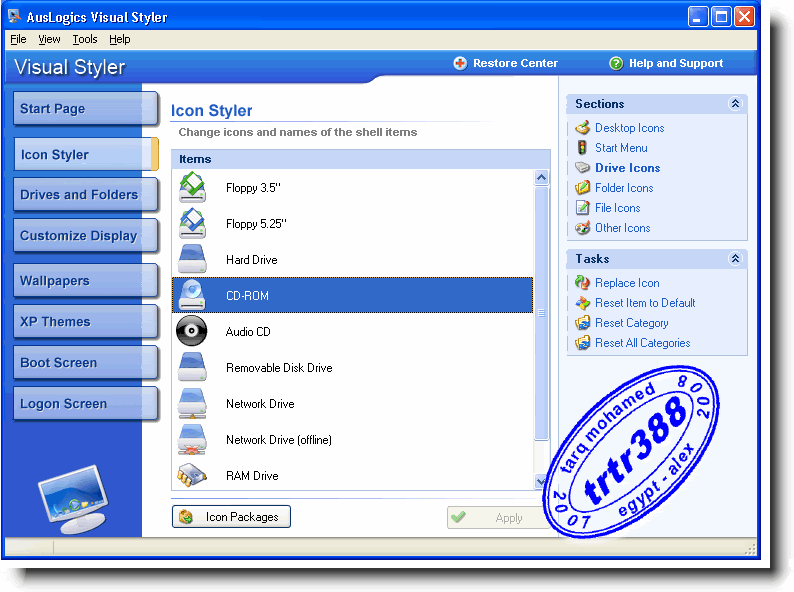Click the Other Icons palette icon
Screen dimensions: 794x592
[582, 228]
